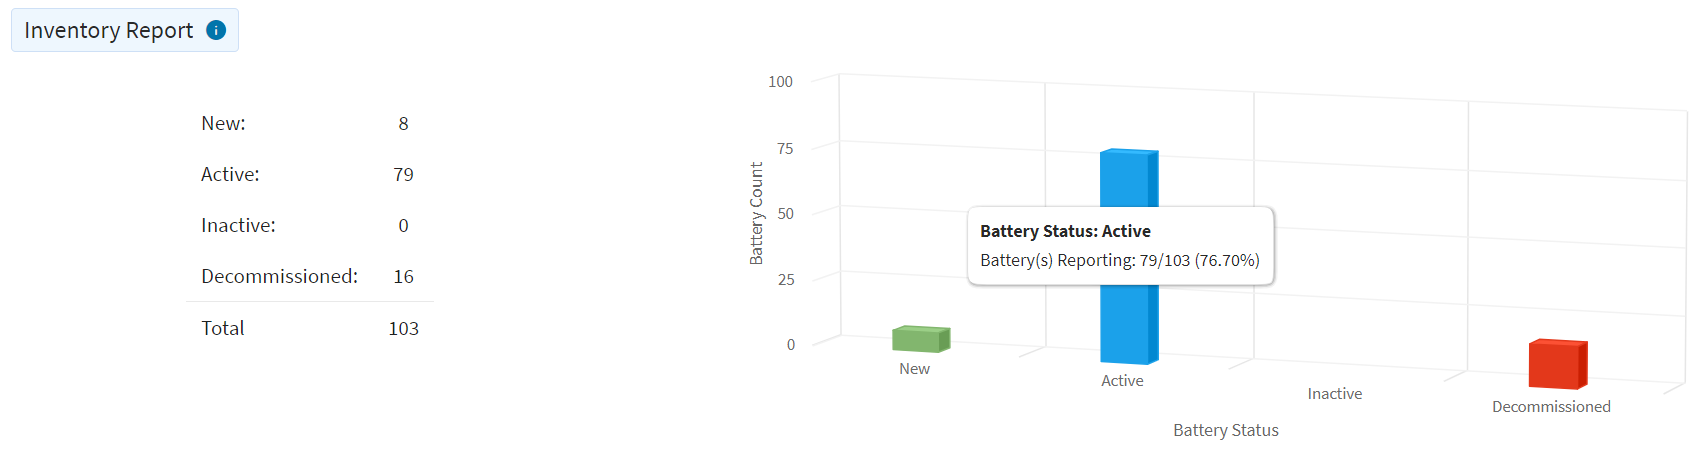Click the Inactive count value 0
Image resolution: width=1703 pixels, height=453 pixels.
pyautogui.click(x=403, y=226)
